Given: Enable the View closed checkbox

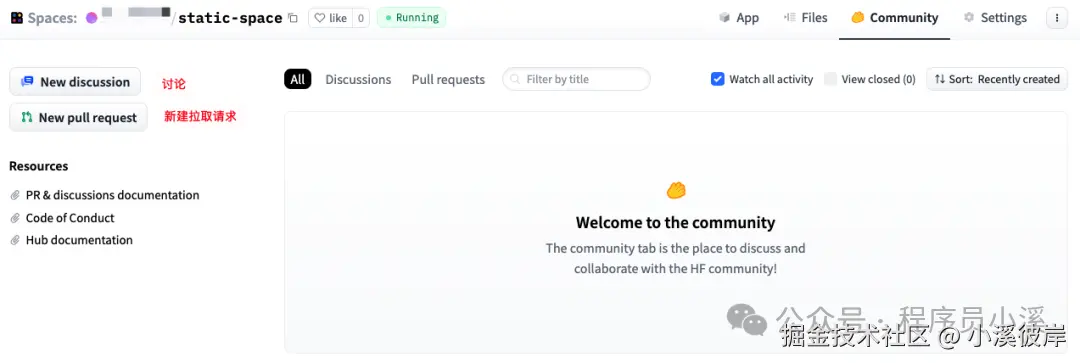Looking at the screenshot, I should (x=831, y=79).
